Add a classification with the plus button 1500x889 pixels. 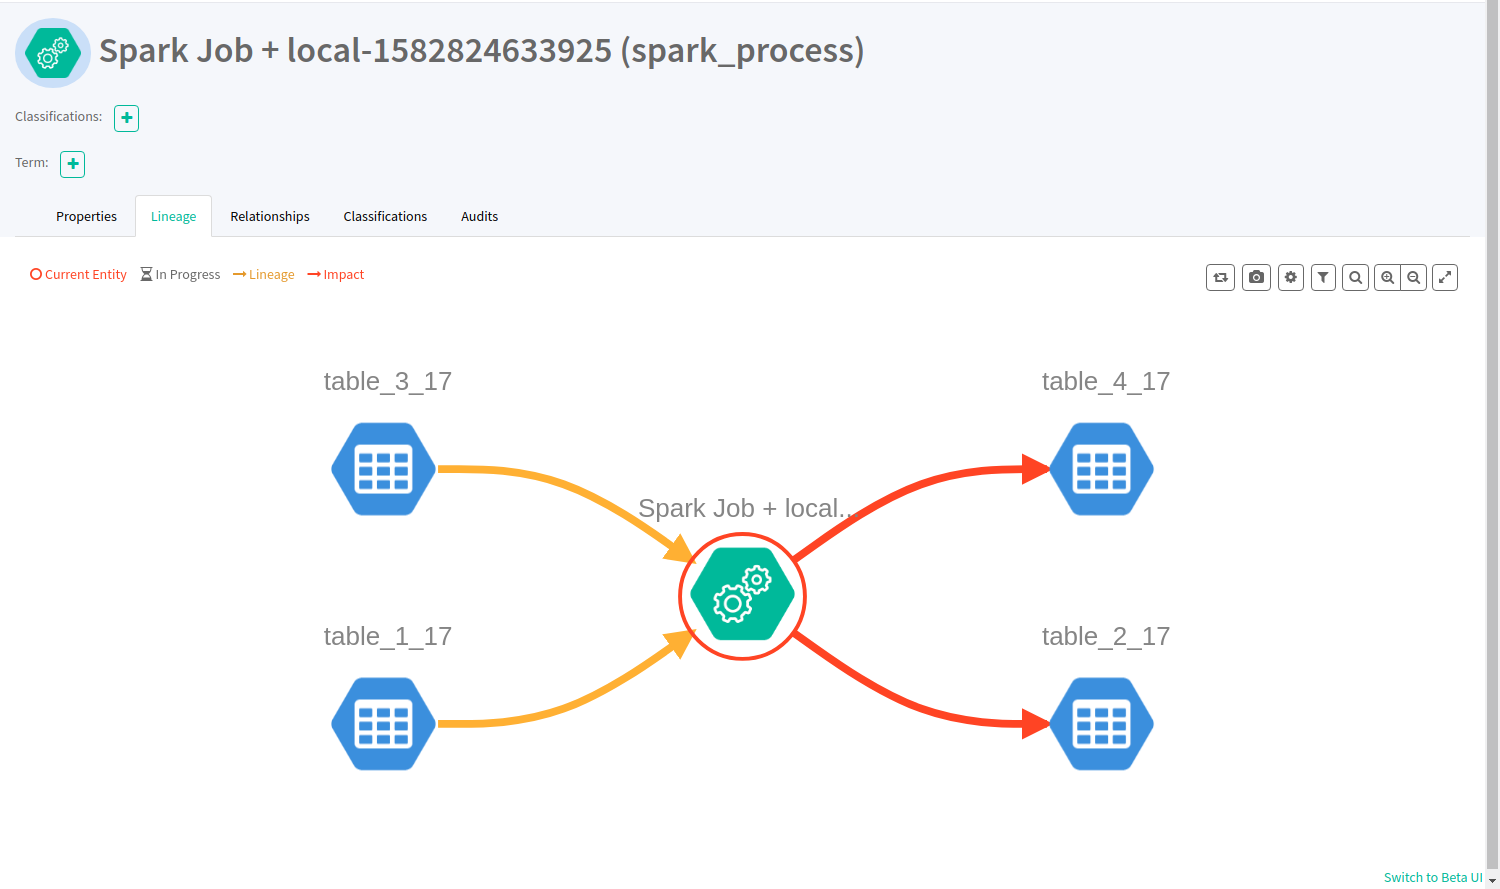point(126,118)
